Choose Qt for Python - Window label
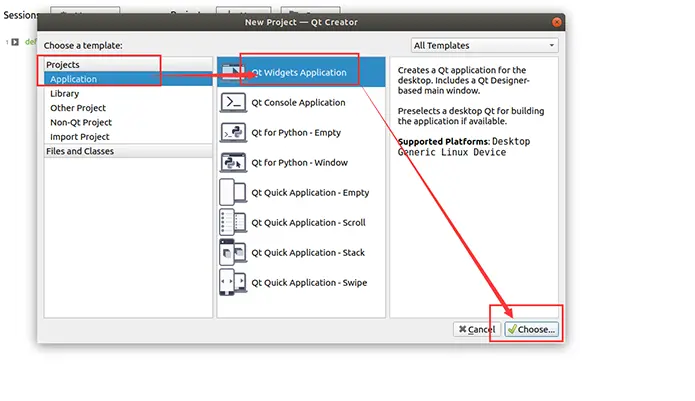This screenshot has width=695, height=401. tap(300, 163)
